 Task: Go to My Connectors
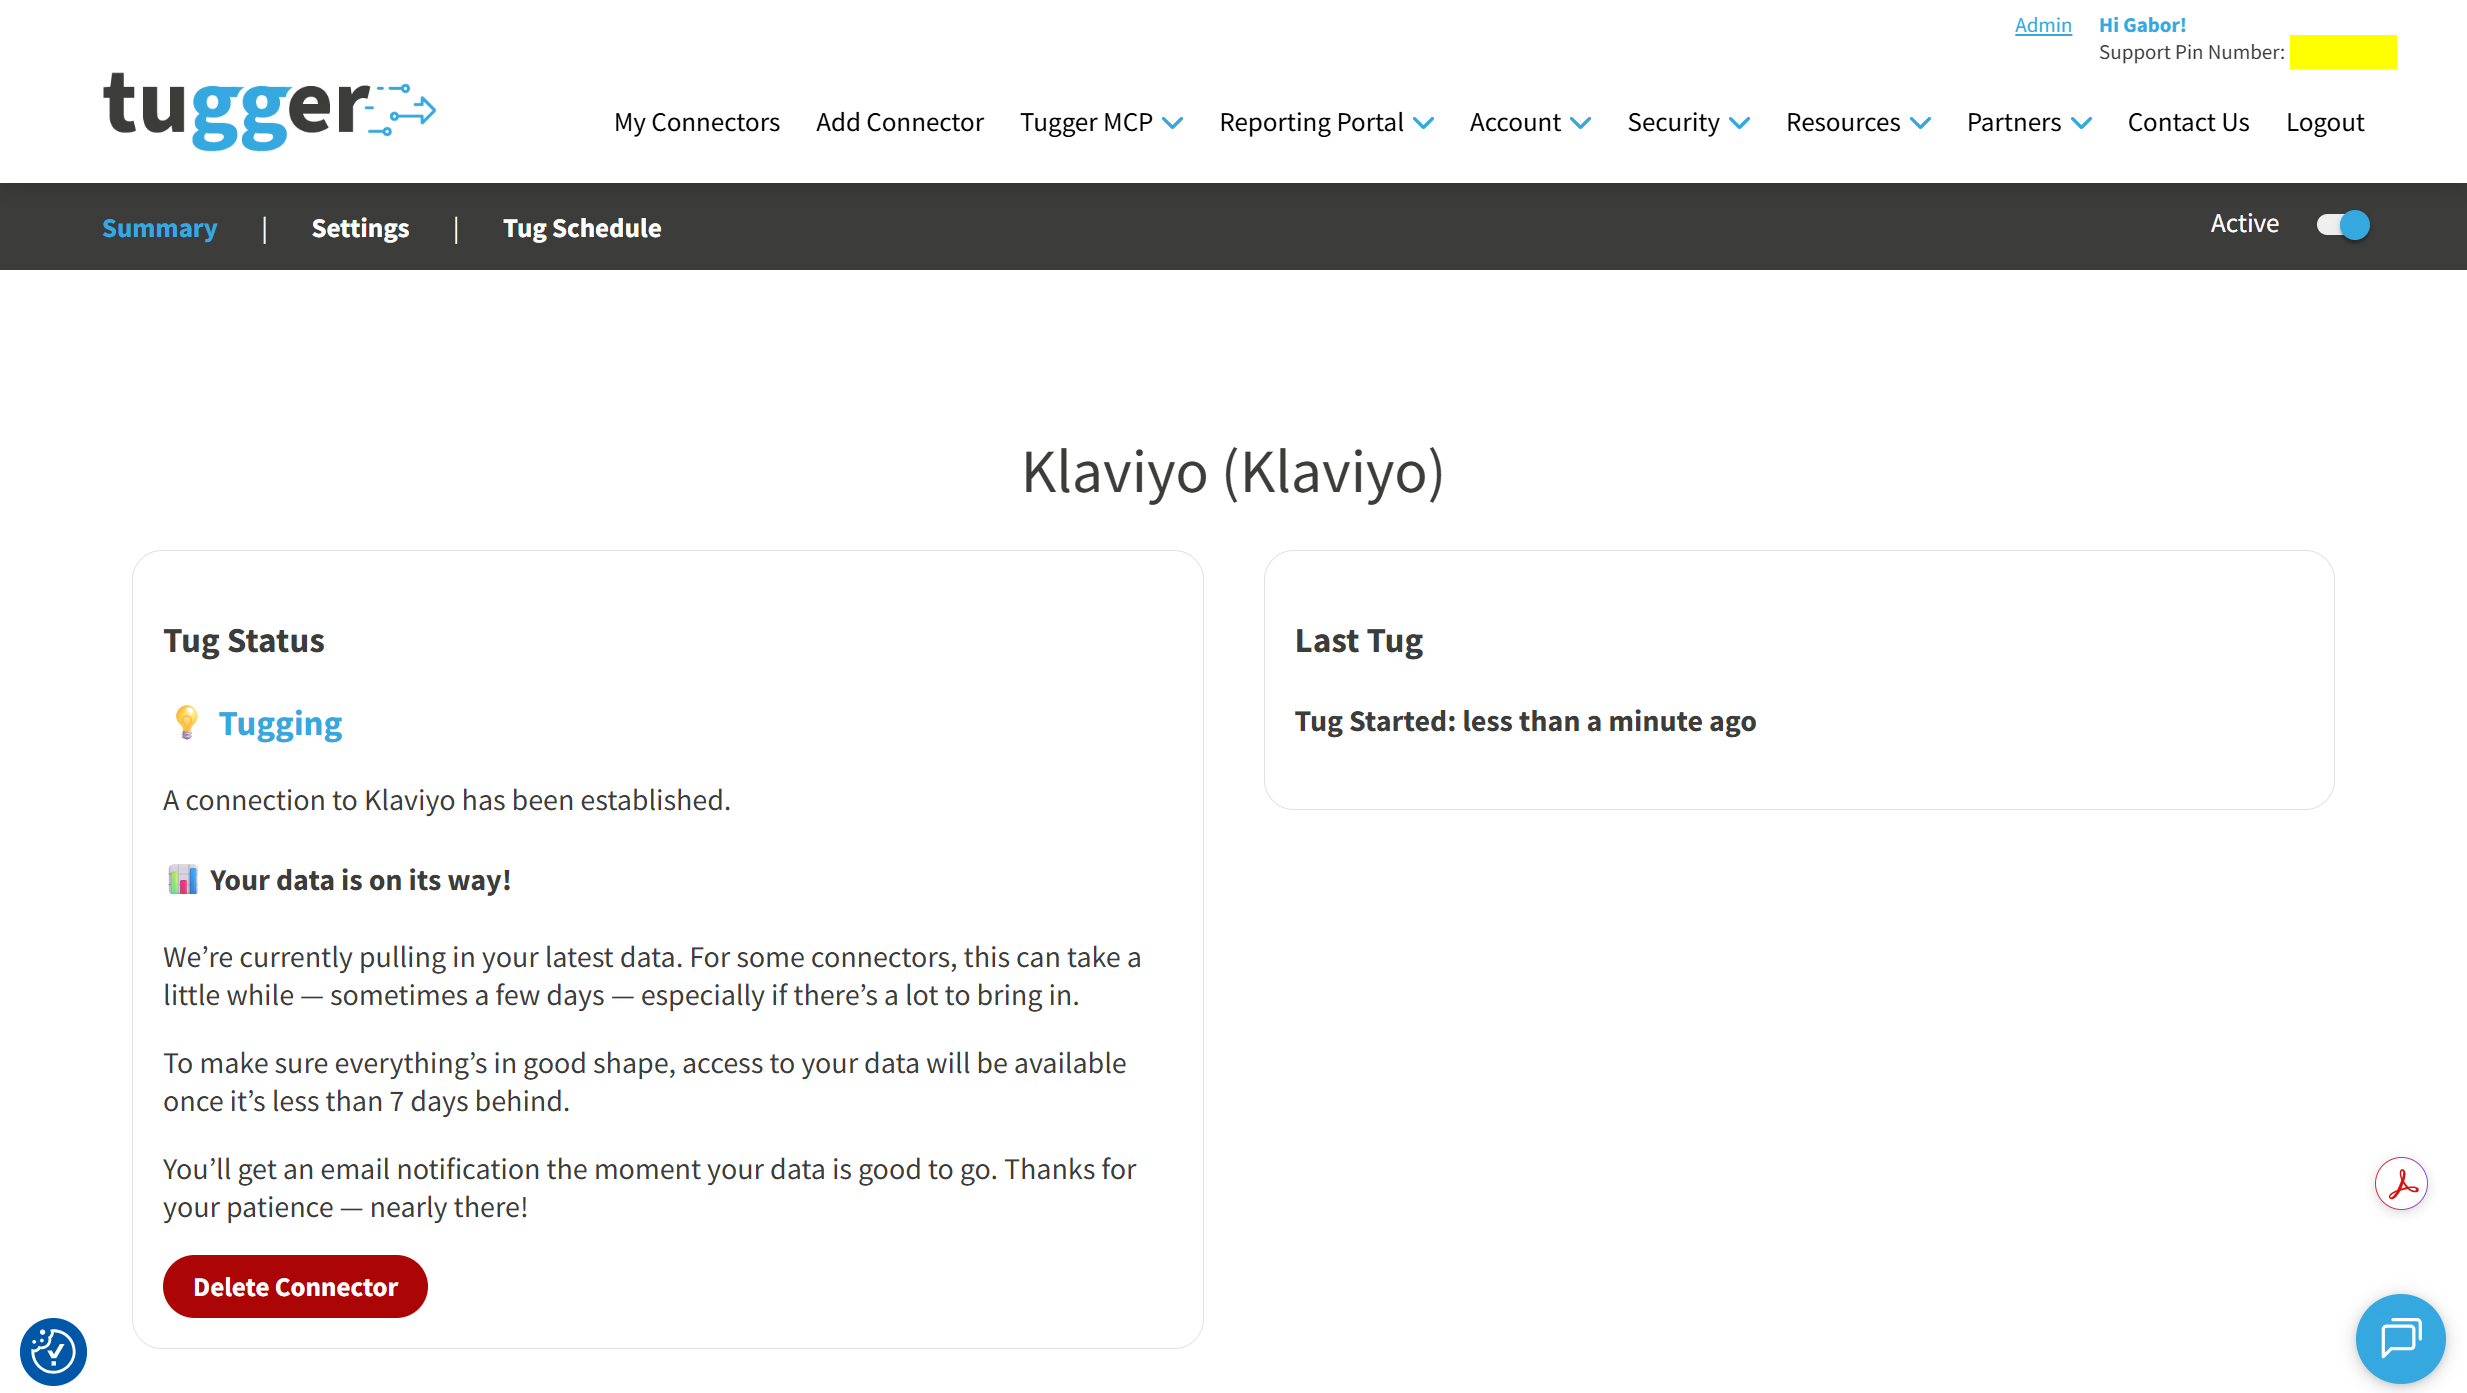(x=697, y=122)
